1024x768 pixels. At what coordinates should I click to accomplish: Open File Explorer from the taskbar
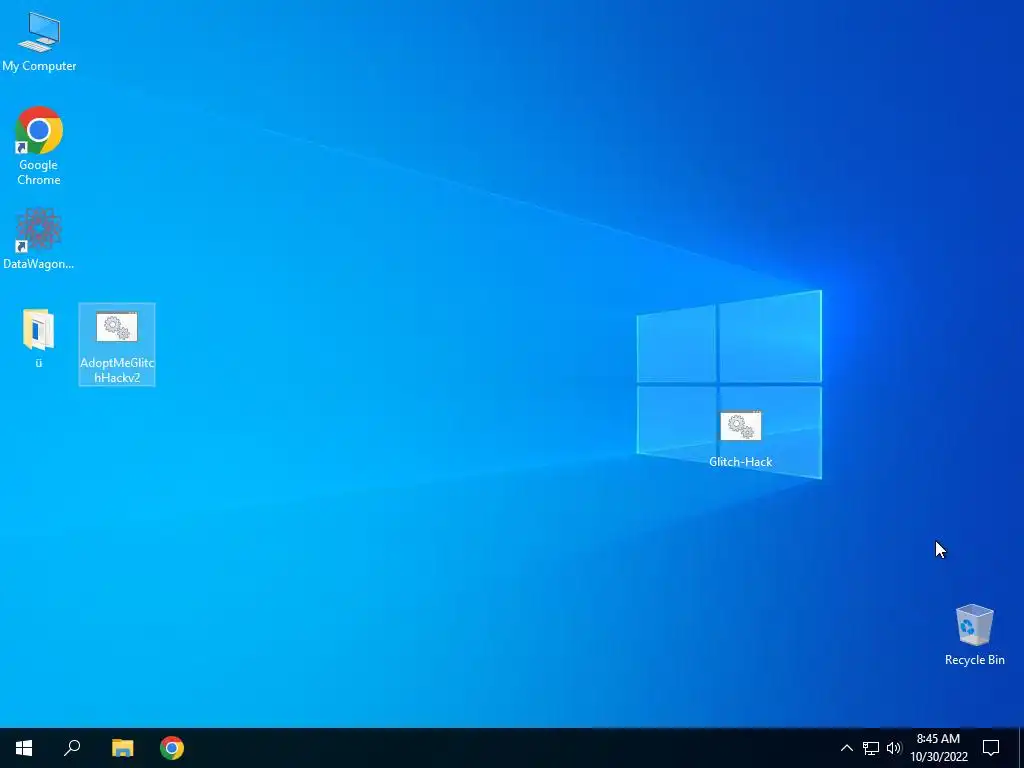coord(122,748)
